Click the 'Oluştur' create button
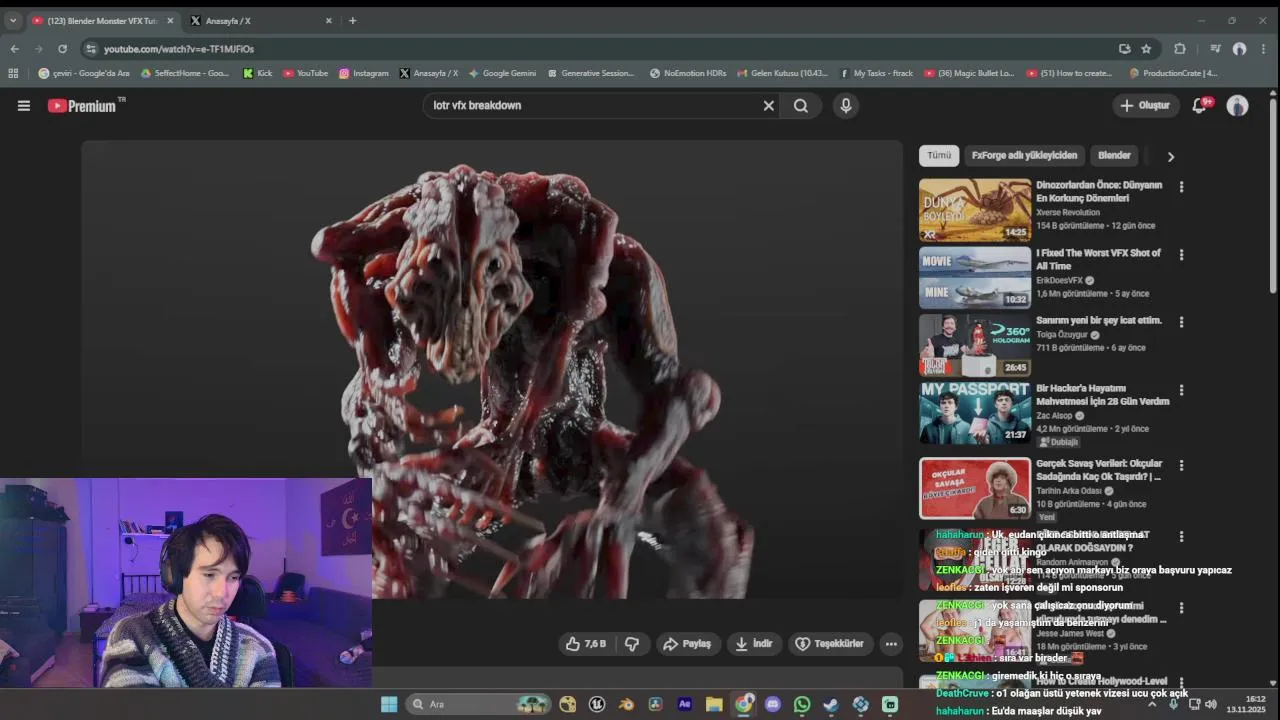Screen dimensions: 1280x720 pos(1144,106)
